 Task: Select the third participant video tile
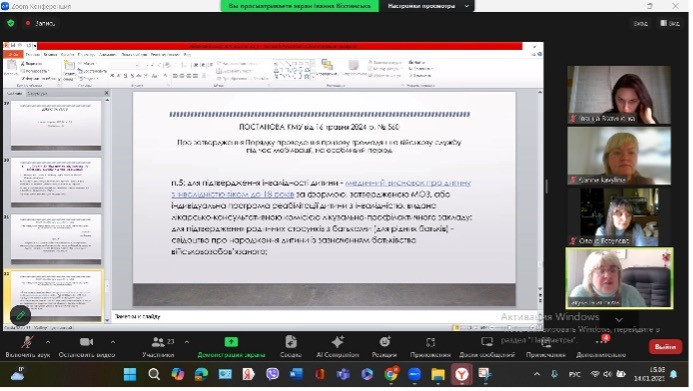(619, 216)
